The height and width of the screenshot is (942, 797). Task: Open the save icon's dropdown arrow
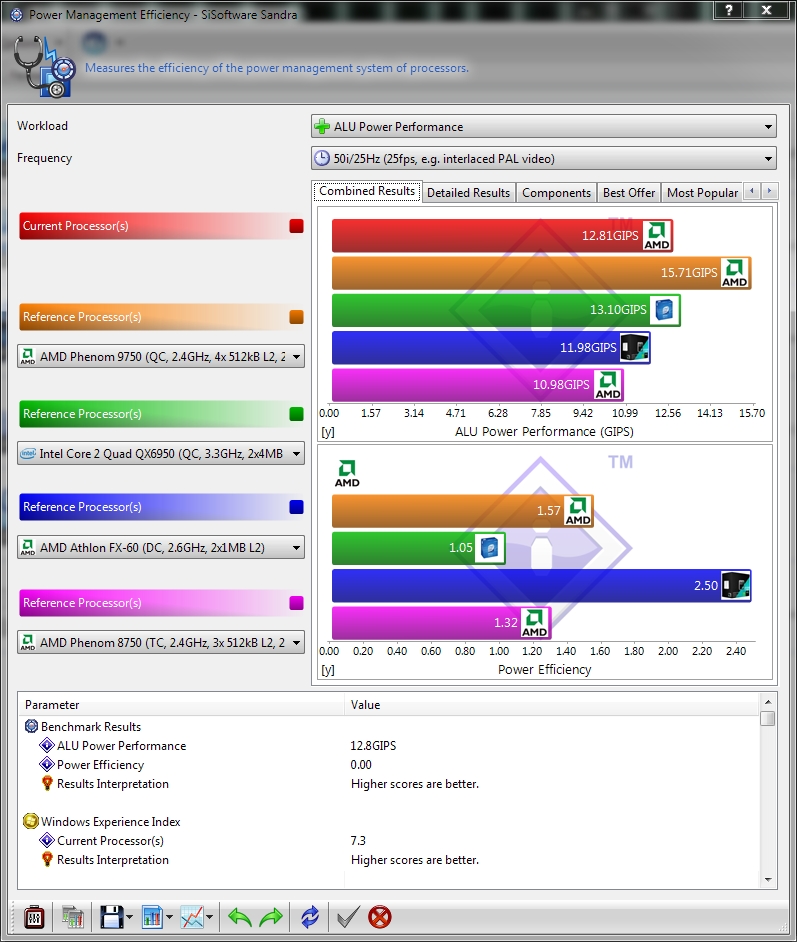130,917
